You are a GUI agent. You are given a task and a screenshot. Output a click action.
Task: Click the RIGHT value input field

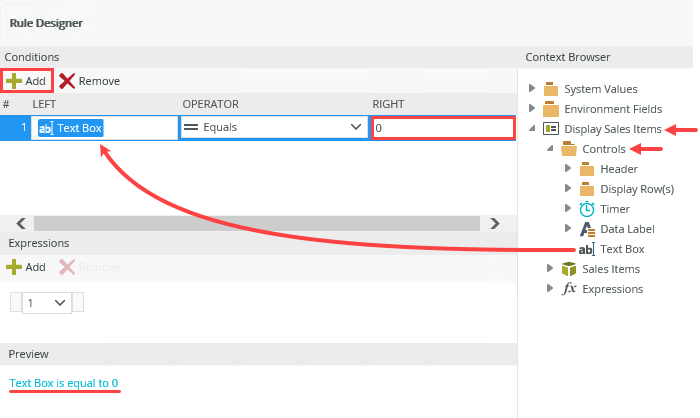click(443, 128)
